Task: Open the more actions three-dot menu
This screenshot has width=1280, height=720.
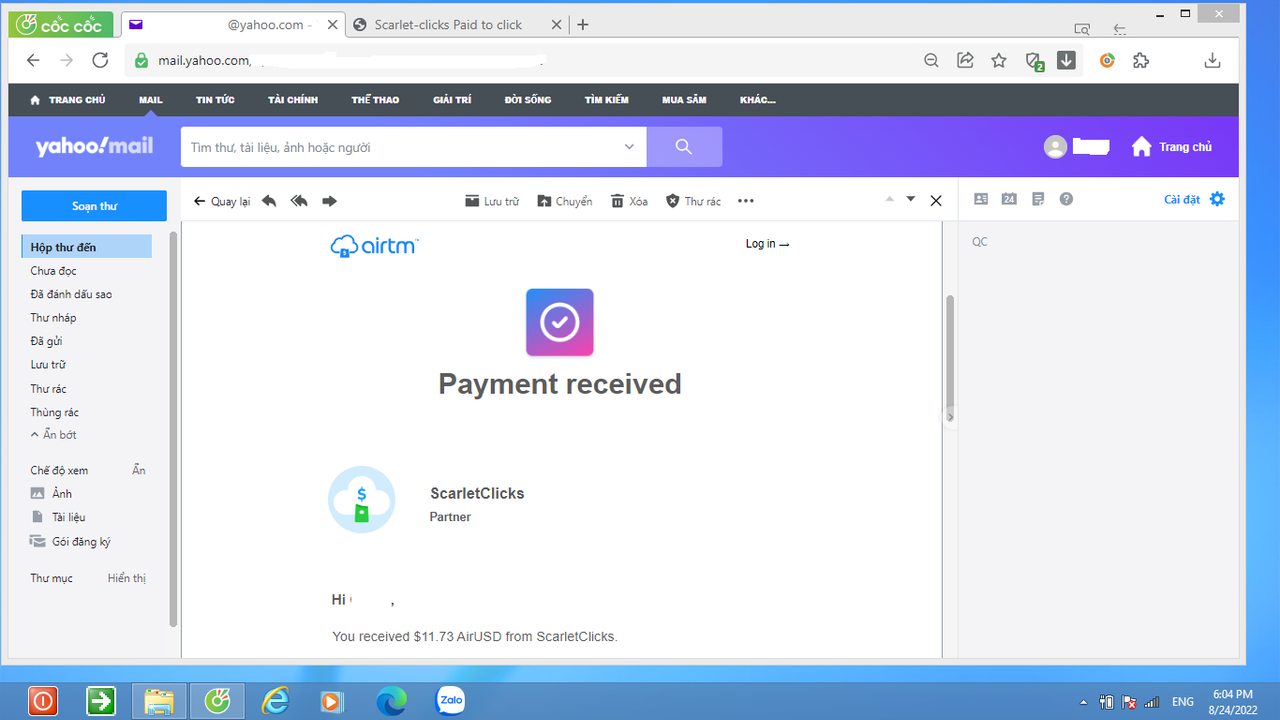Action: click(x=745, y=201)
